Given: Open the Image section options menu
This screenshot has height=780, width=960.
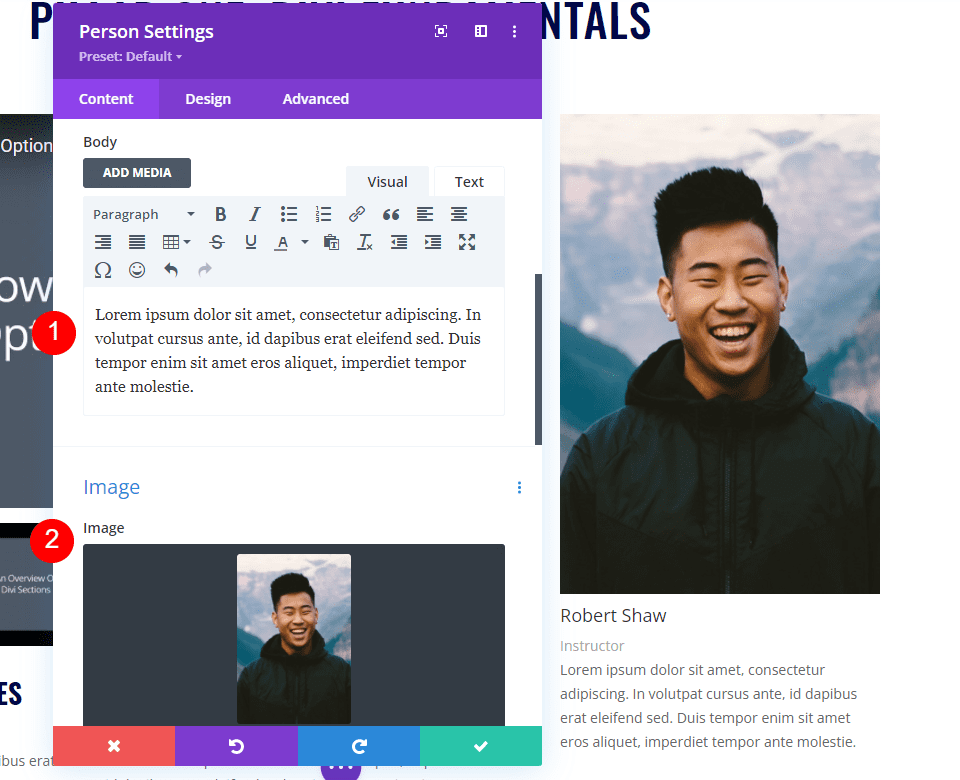Looking at the screenshot, I should tap(519, 487).
